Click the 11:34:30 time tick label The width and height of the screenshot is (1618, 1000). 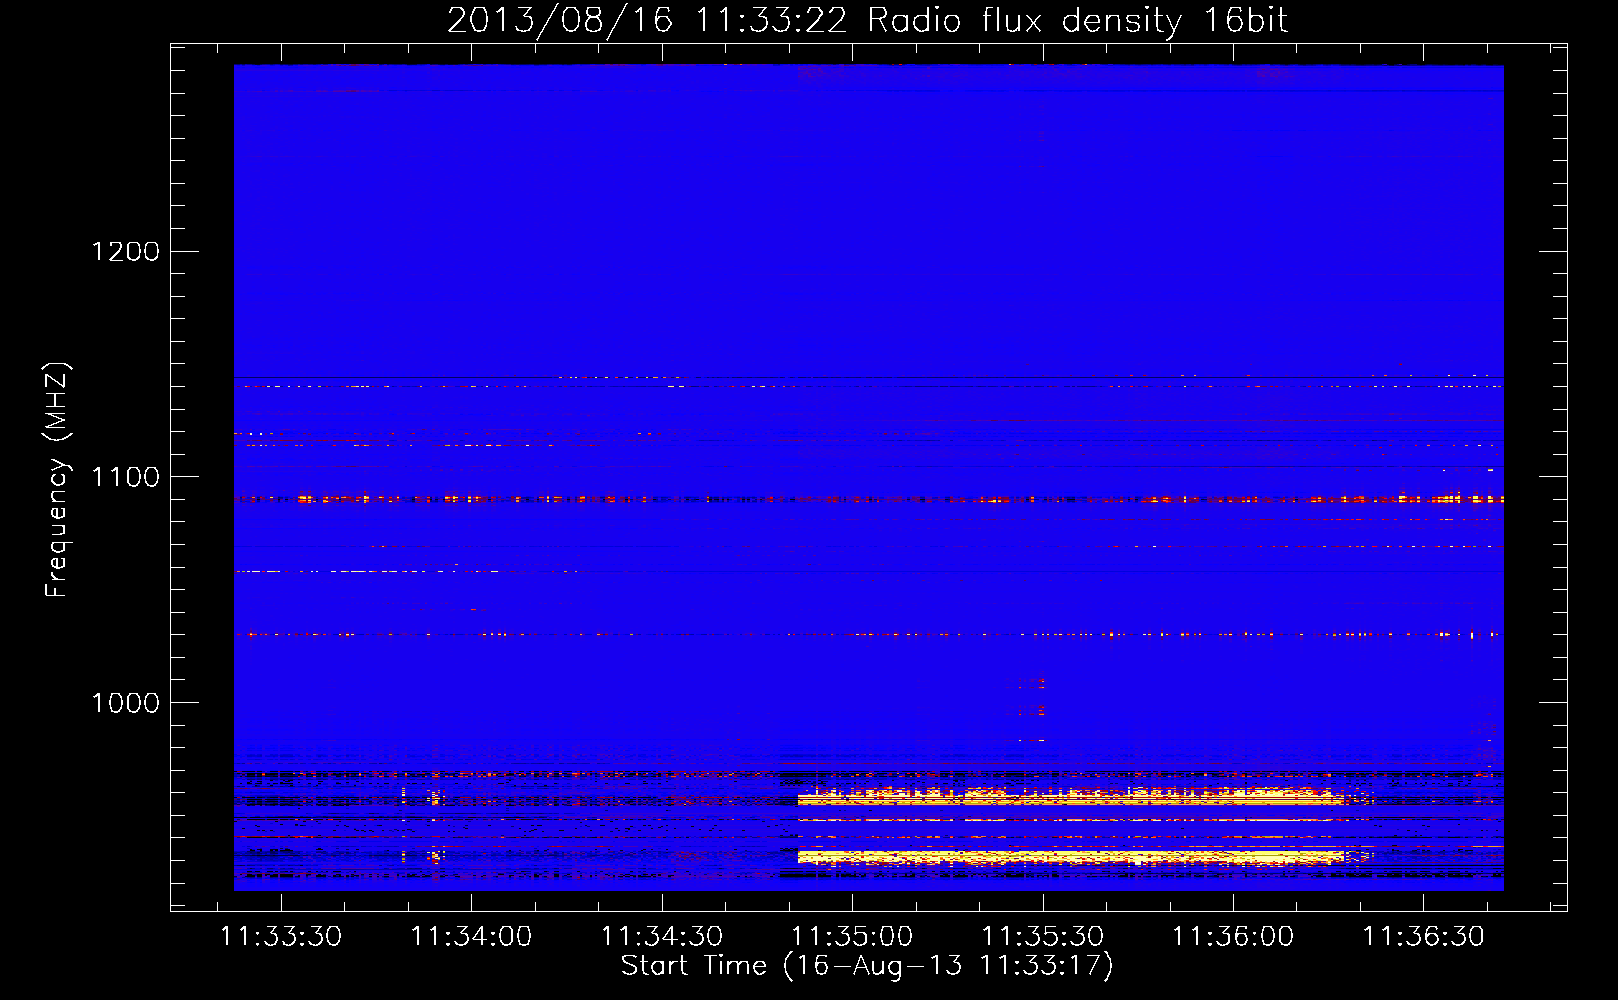[x=662, y=937]
